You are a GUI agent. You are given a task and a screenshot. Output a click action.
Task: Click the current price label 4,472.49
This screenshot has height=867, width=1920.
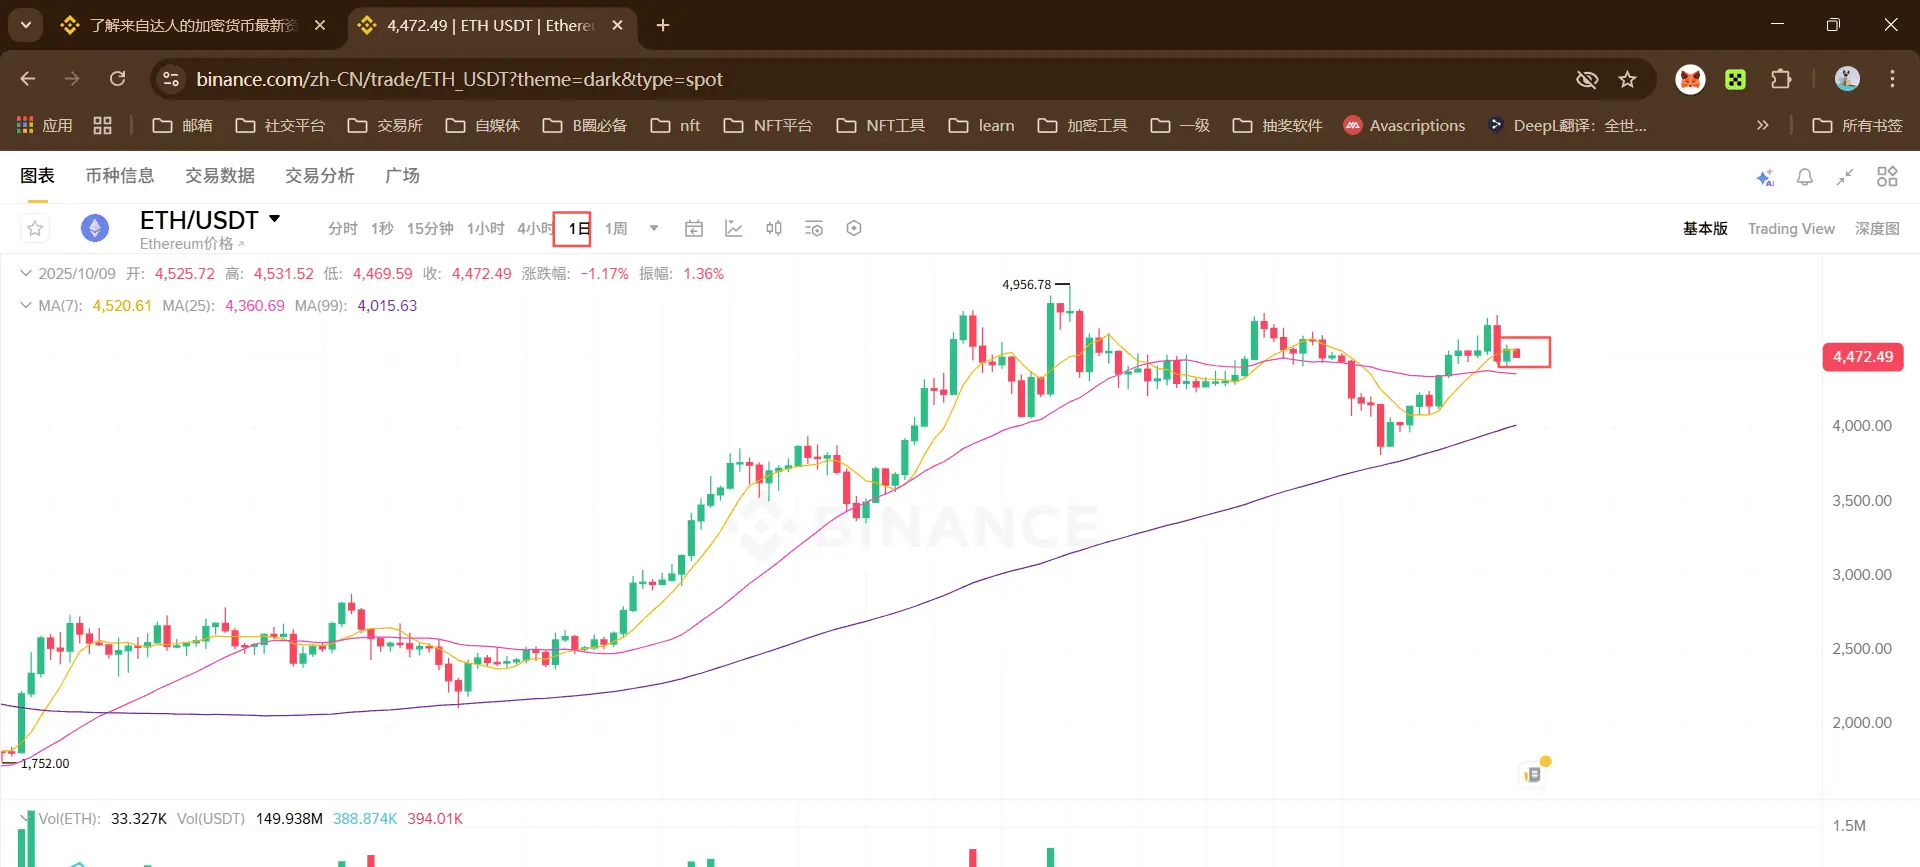(x=1863, y=357)
